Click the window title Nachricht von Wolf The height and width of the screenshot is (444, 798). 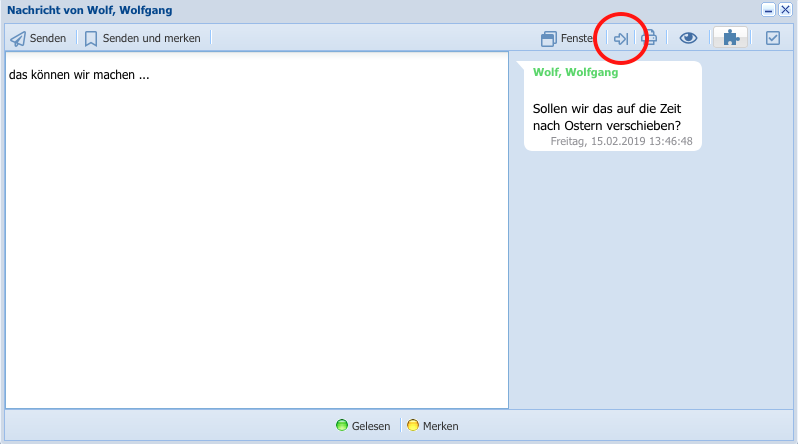pos(89,10)
